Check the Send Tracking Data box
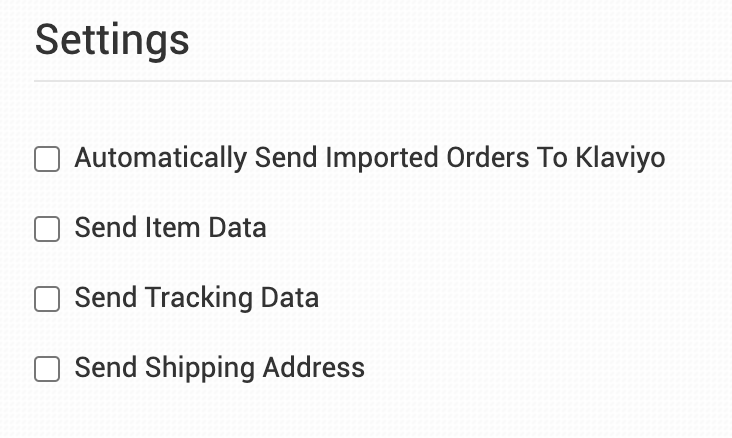This screenshot has height=438, width=732. [47, 299]
